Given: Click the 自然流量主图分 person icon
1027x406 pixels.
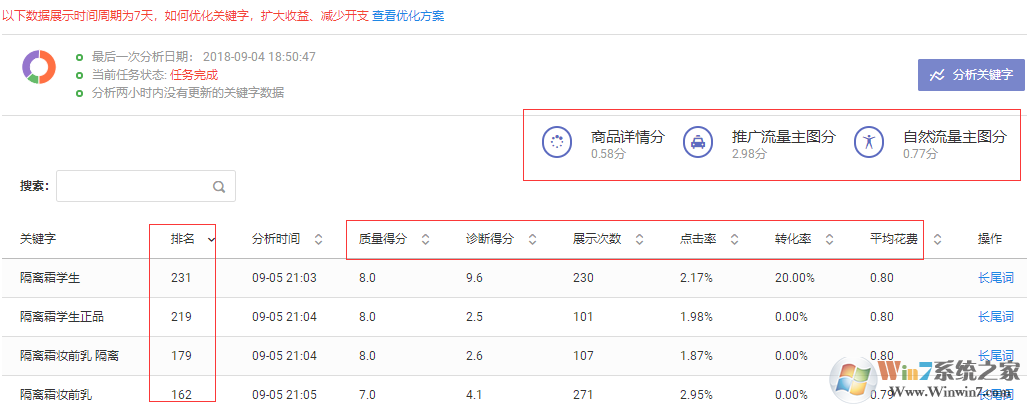Looking at the screenshot, I should point(869,143).
